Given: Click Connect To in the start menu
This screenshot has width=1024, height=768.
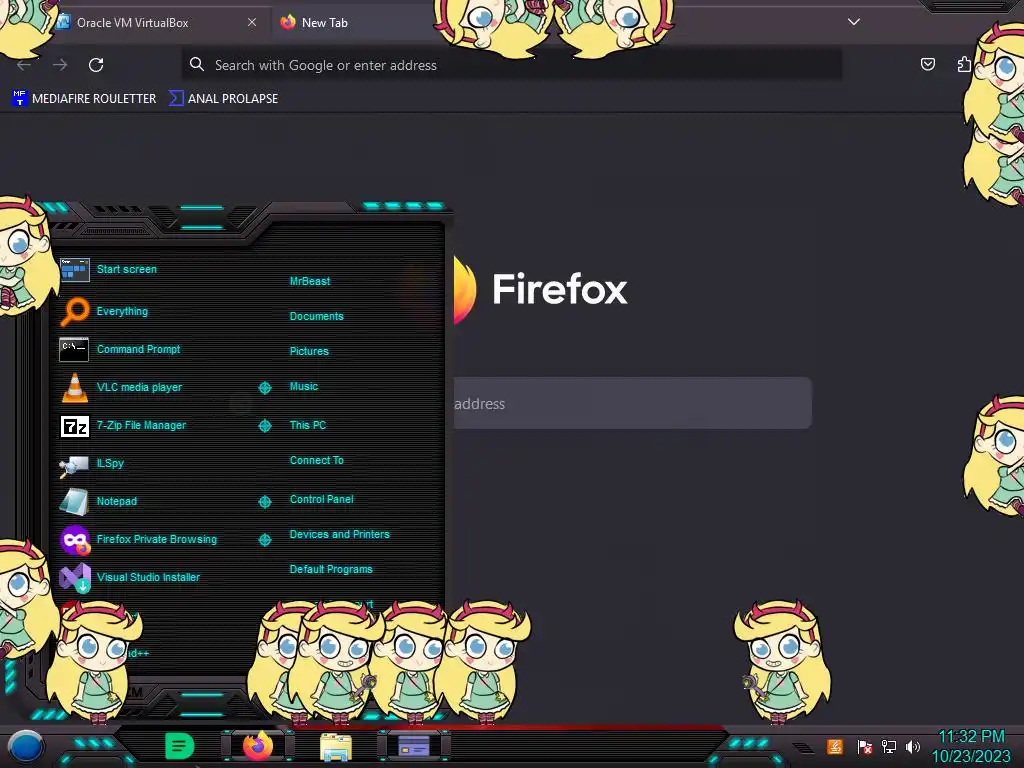Looking at the screenshot, I should tap(317, 460).
